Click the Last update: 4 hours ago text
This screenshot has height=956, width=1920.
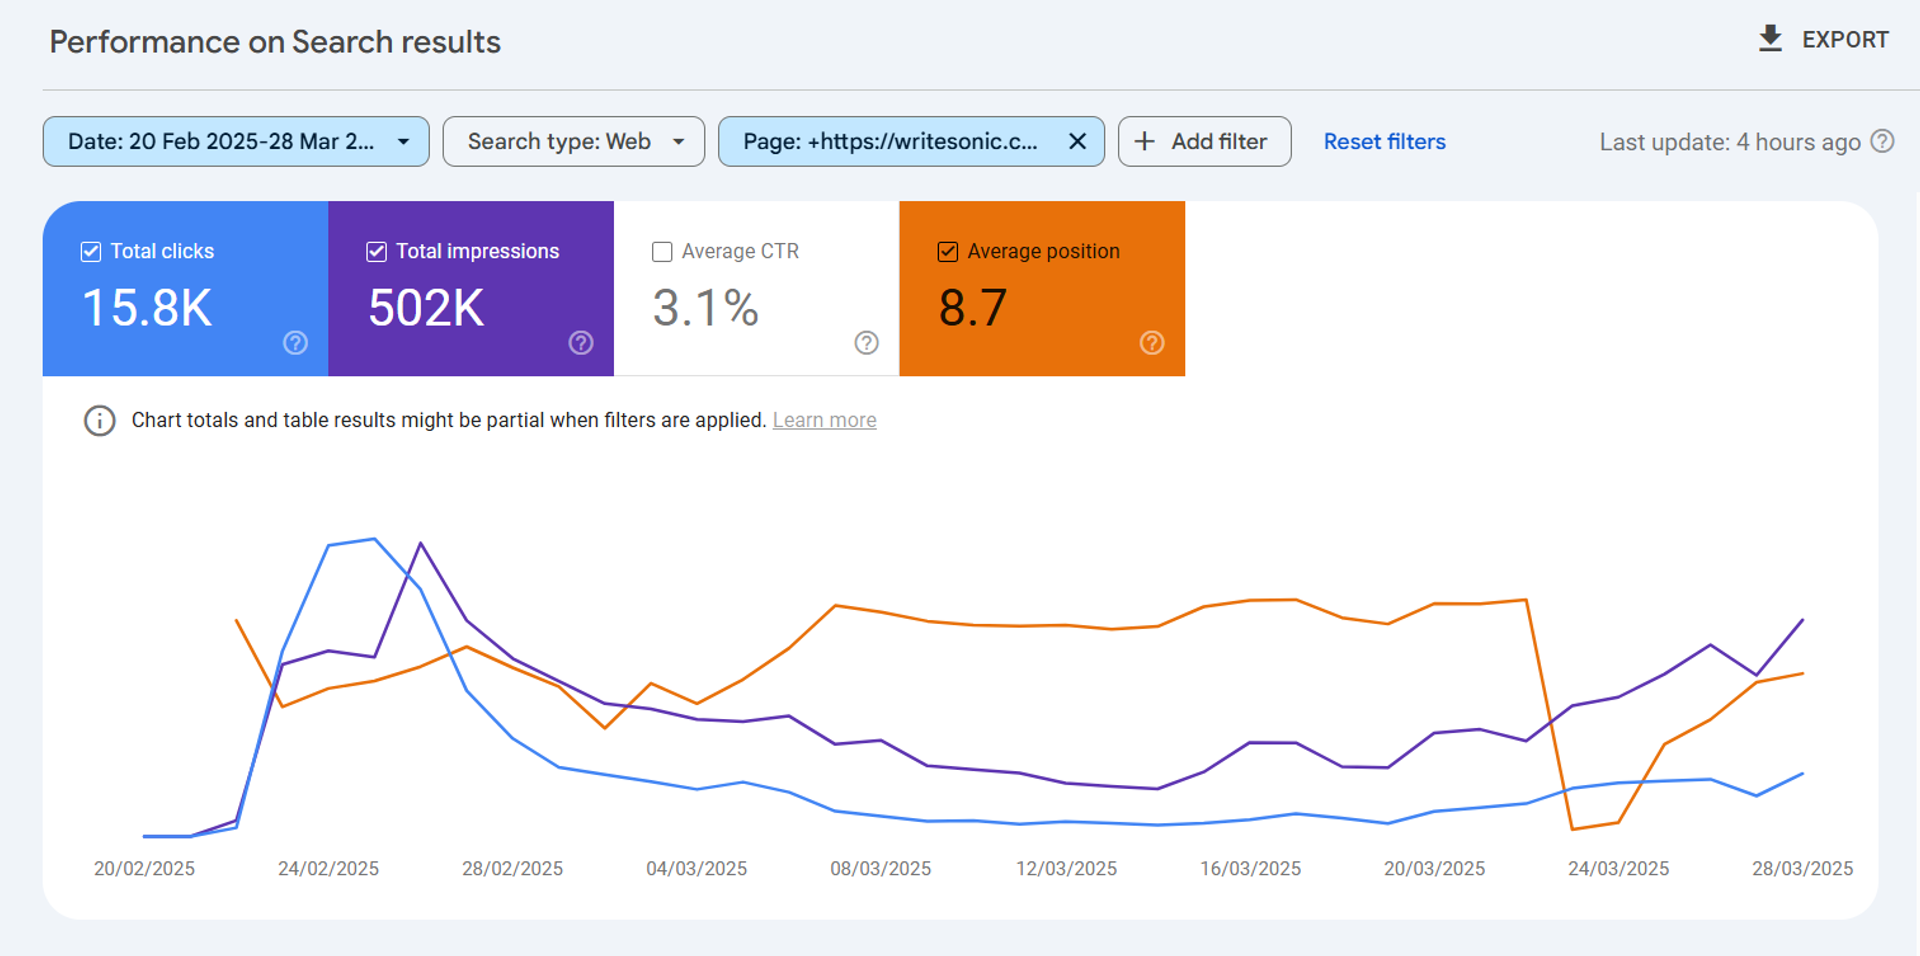(1730, 142)
